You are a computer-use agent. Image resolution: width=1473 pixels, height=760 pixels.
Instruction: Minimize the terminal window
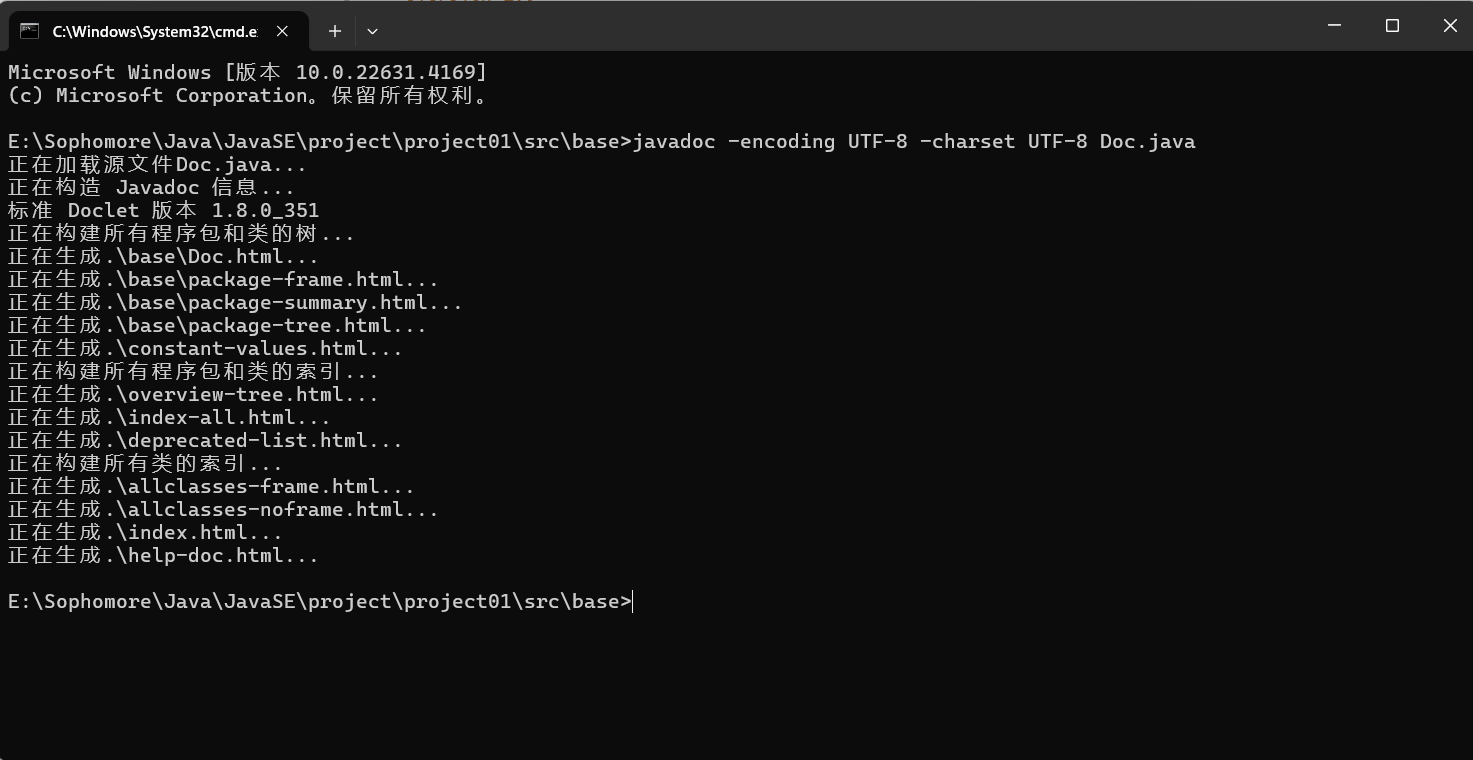(x=1334, y=26)
